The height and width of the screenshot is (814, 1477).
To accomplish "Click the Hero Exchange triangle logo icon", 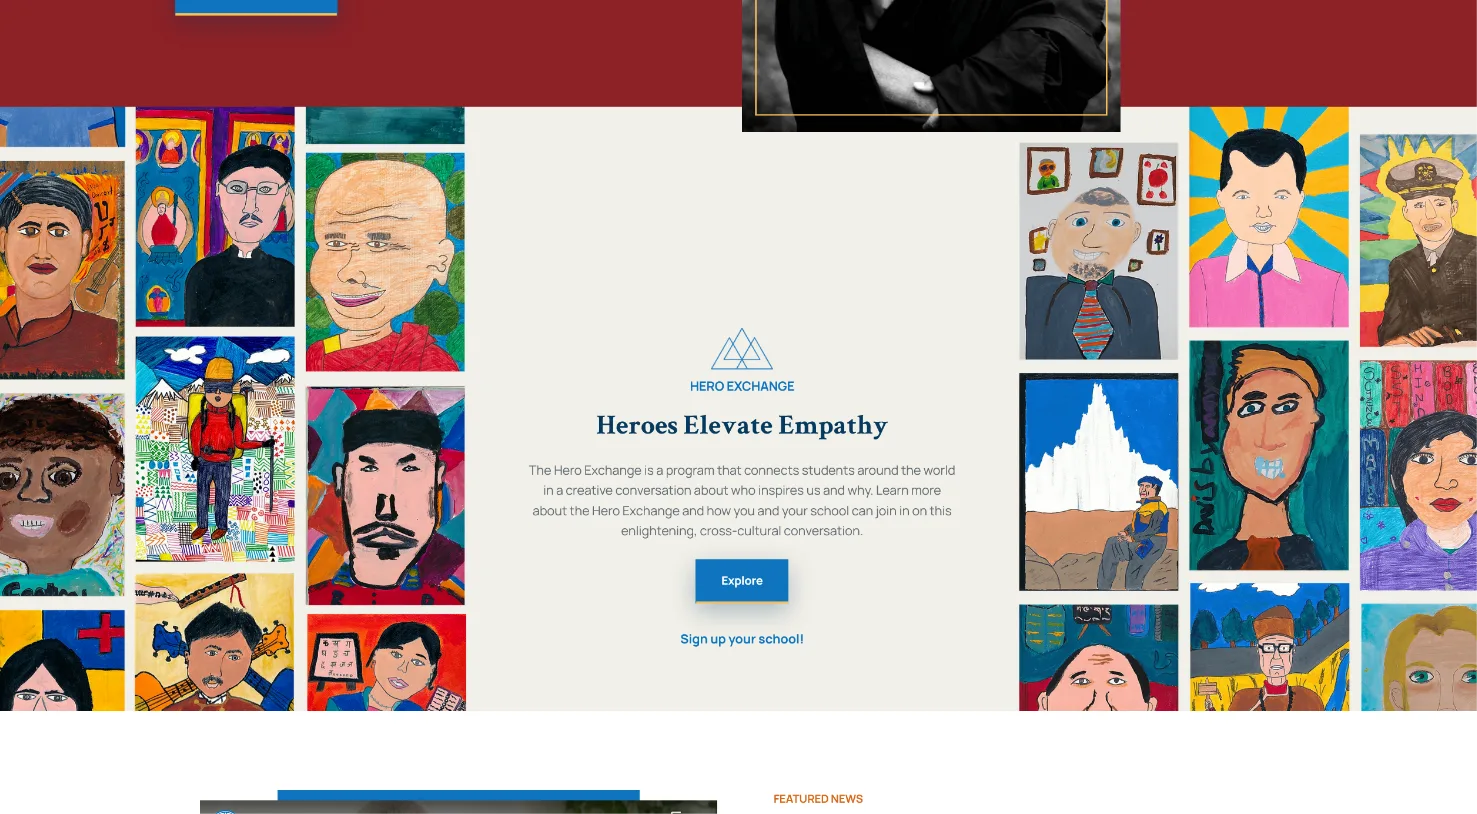I will (742, 349).
